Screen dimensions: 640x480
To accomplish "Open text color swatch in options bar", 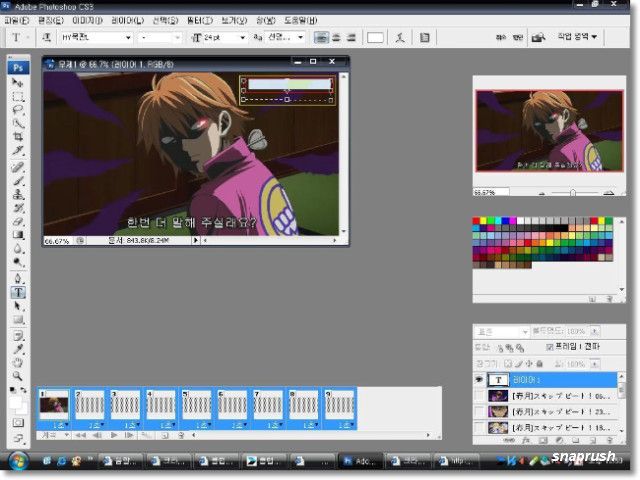I will pos(375,38).
